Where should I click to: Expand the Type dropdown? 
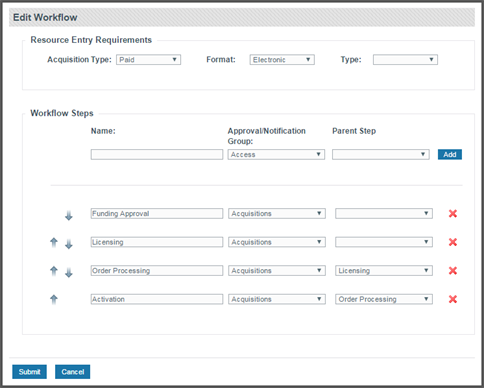click(x=405, y=60)
